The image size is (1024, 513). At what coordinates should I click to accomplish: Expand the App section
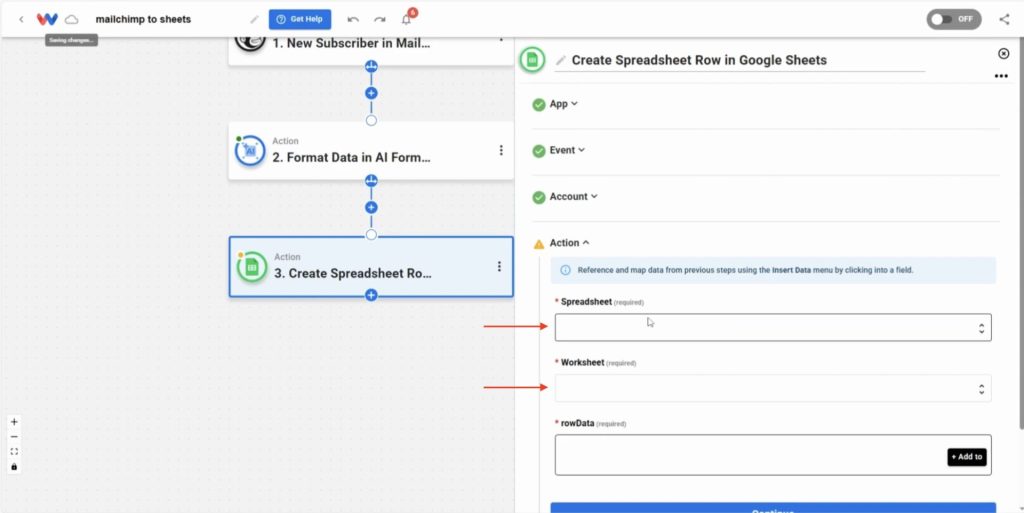pyautogui.click(x=564, y=104)
